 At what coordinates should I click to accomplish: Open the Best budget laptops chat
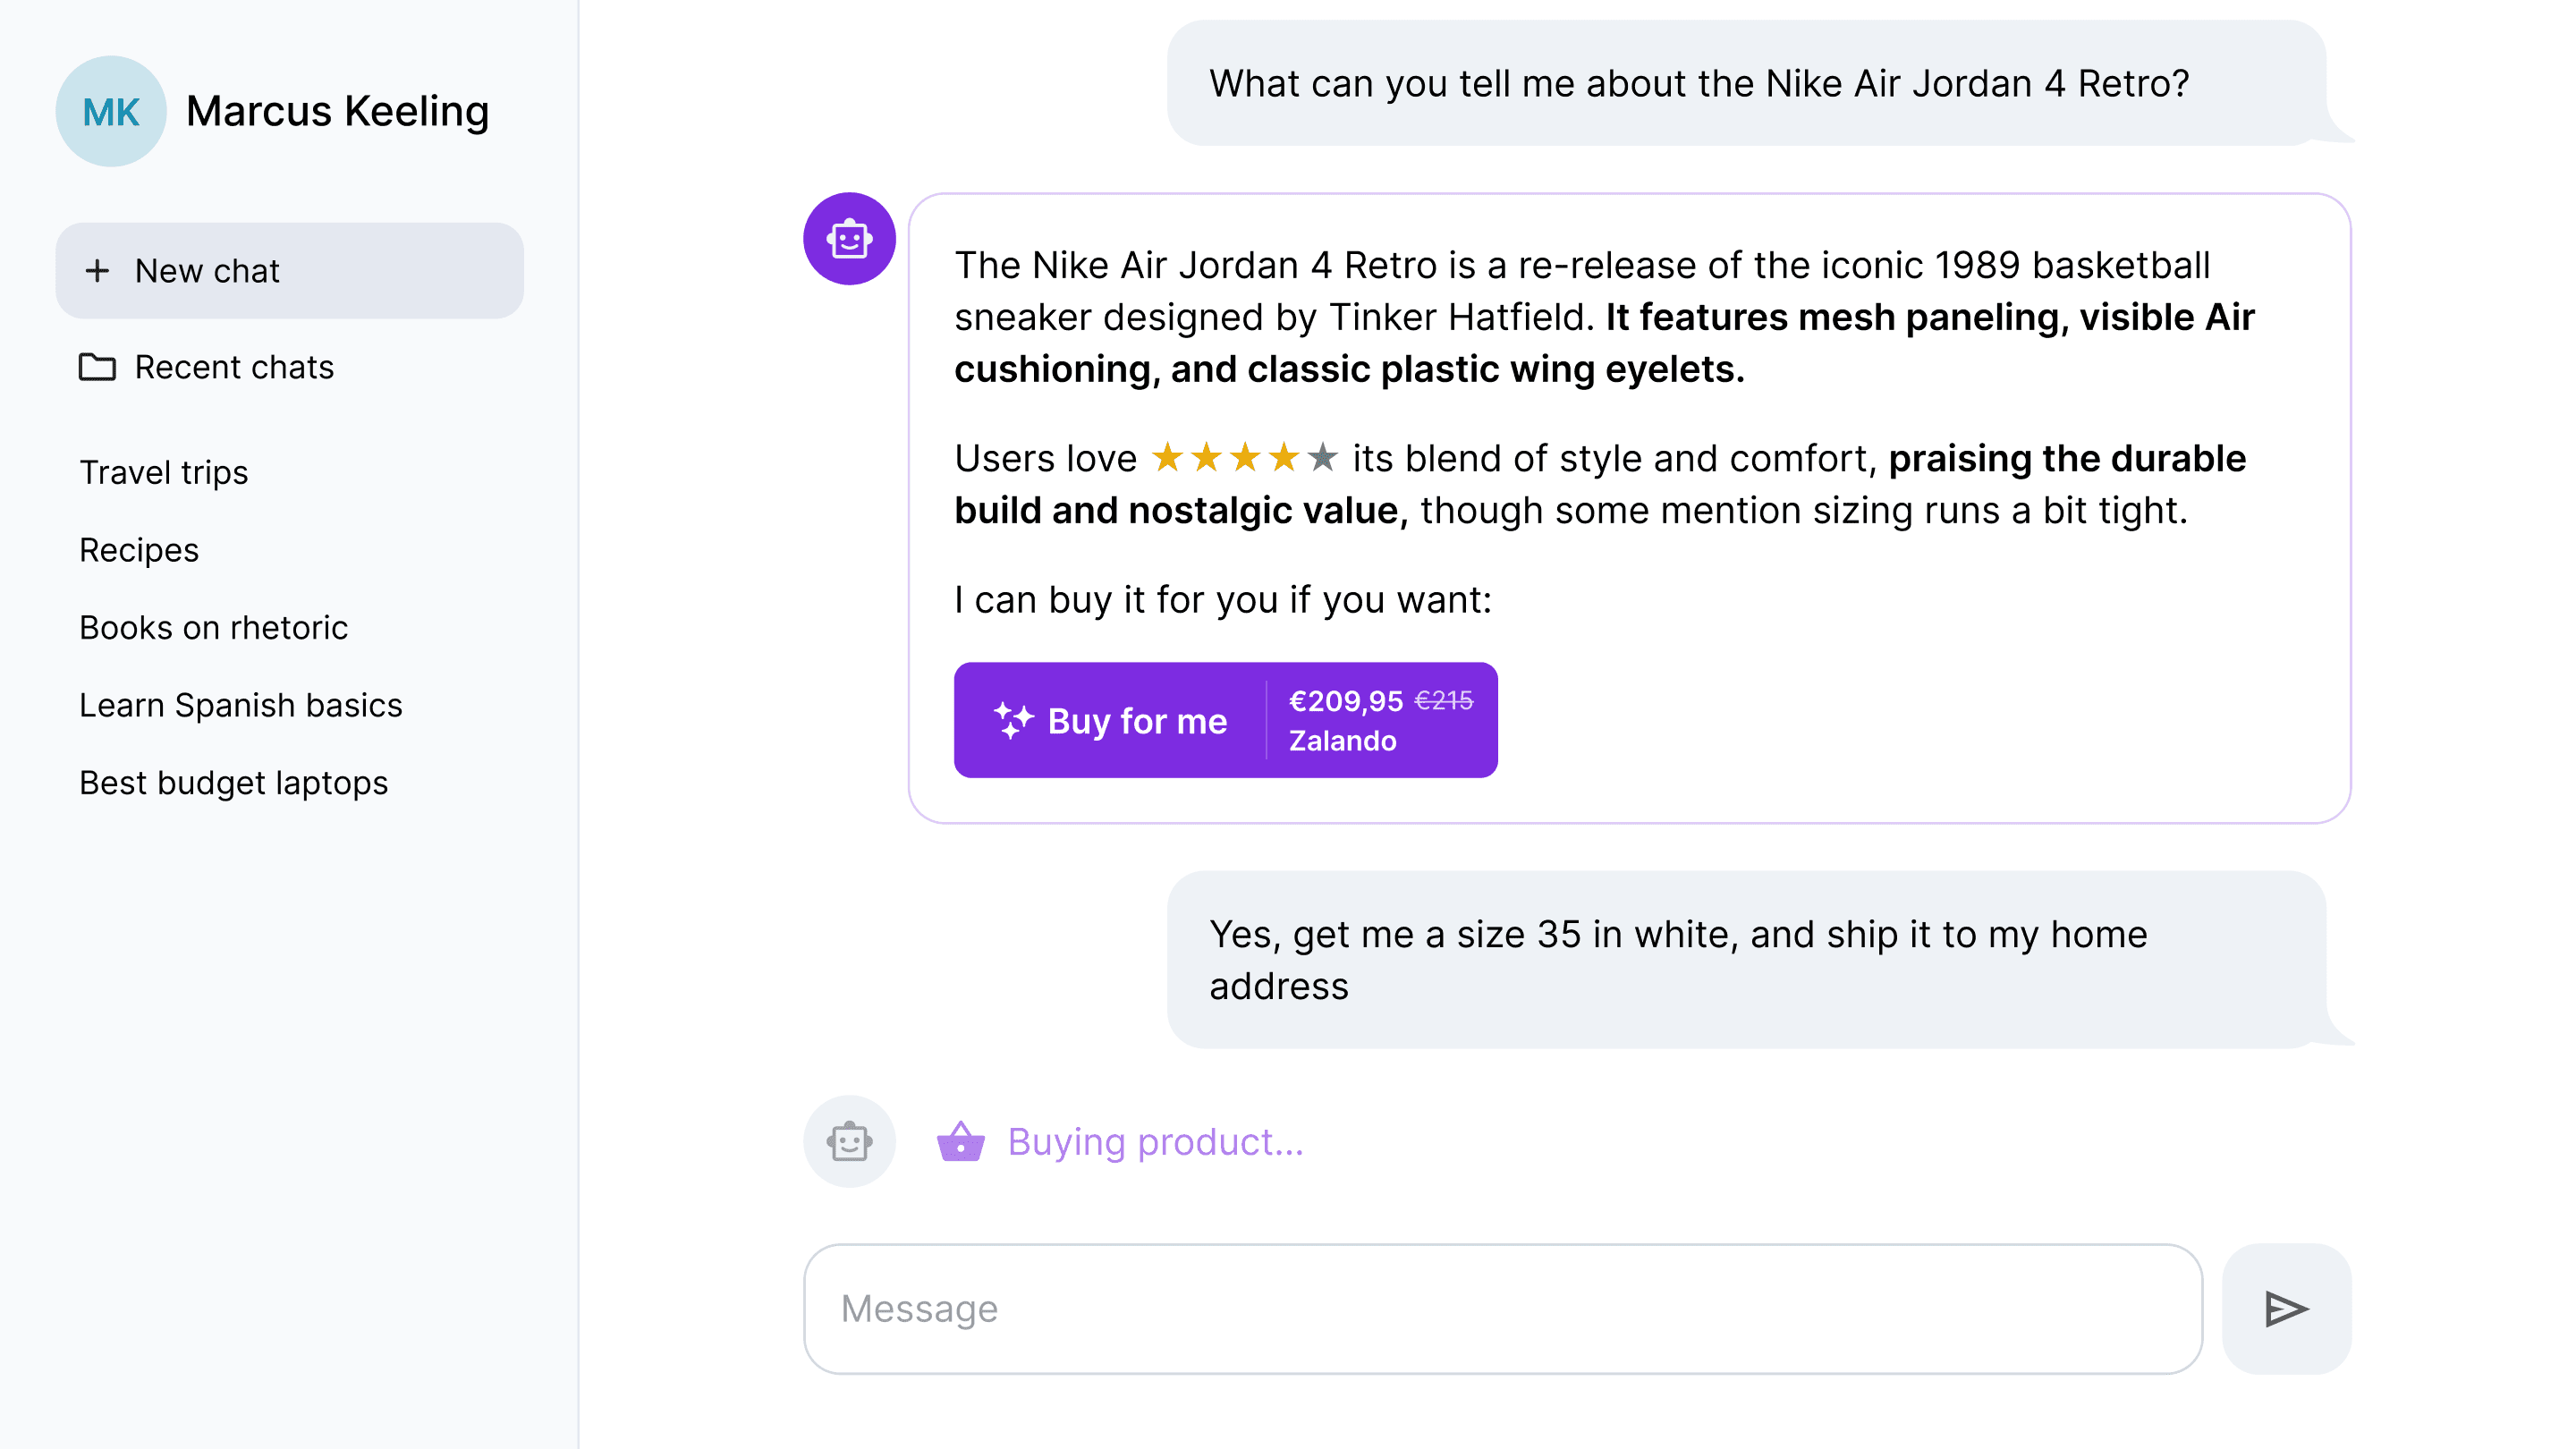click(234, 783)
